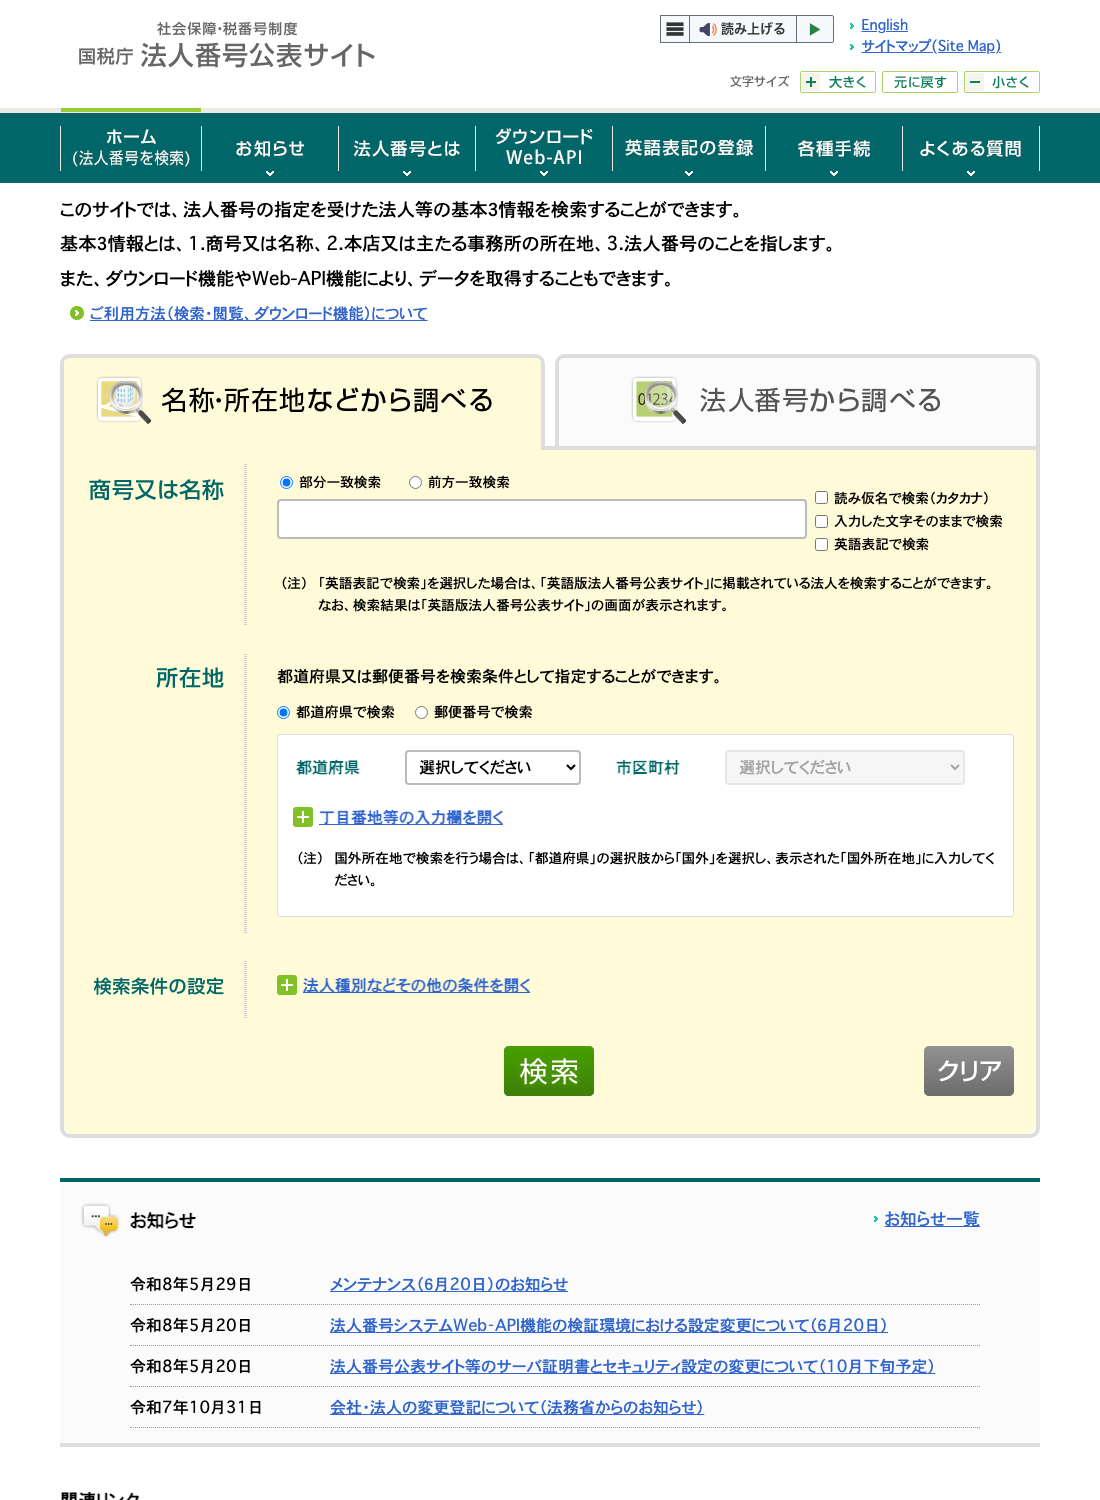Open the 各種手続 navigation menu
This screenshot has height=1500, width=1100.
coord(834,148)
